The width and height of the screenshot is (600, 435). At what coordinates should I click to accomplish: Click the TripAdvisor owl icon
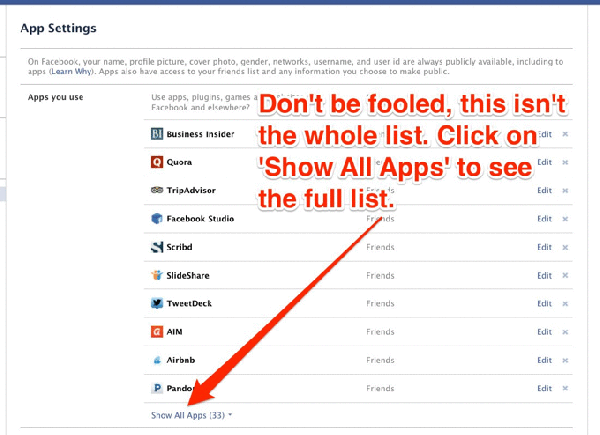tap(157, 190)
